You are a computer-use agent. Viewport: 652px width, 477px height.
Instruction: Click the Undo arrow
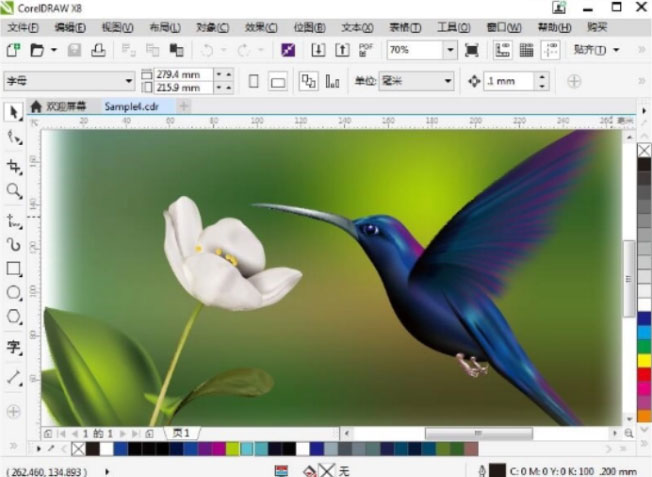pyautogui.click(x=207, y=50)
